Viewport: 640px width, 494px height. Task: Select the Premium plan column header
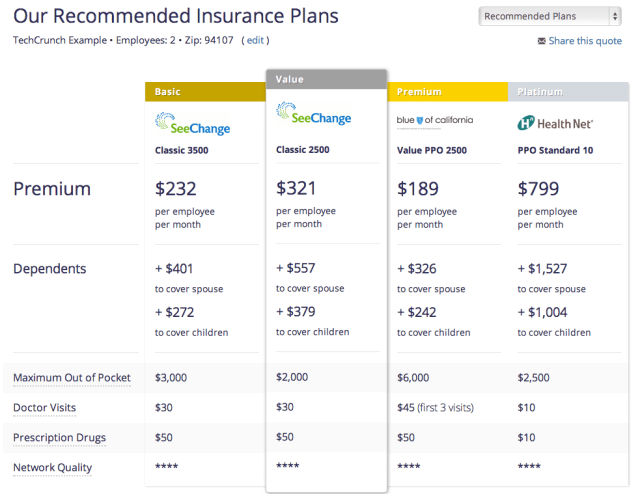tap(447, 91)
